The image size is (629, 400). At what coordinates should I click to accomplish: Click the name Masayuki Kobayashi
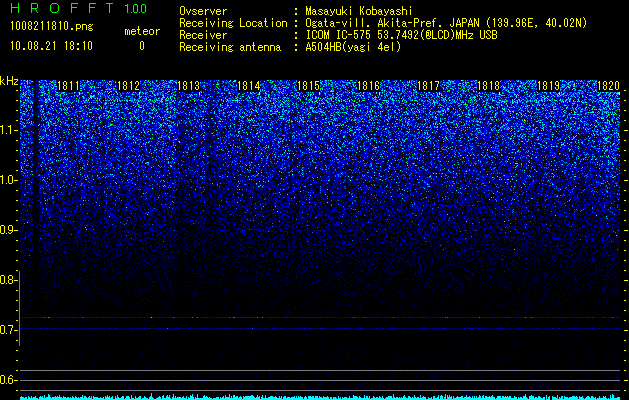359,11
